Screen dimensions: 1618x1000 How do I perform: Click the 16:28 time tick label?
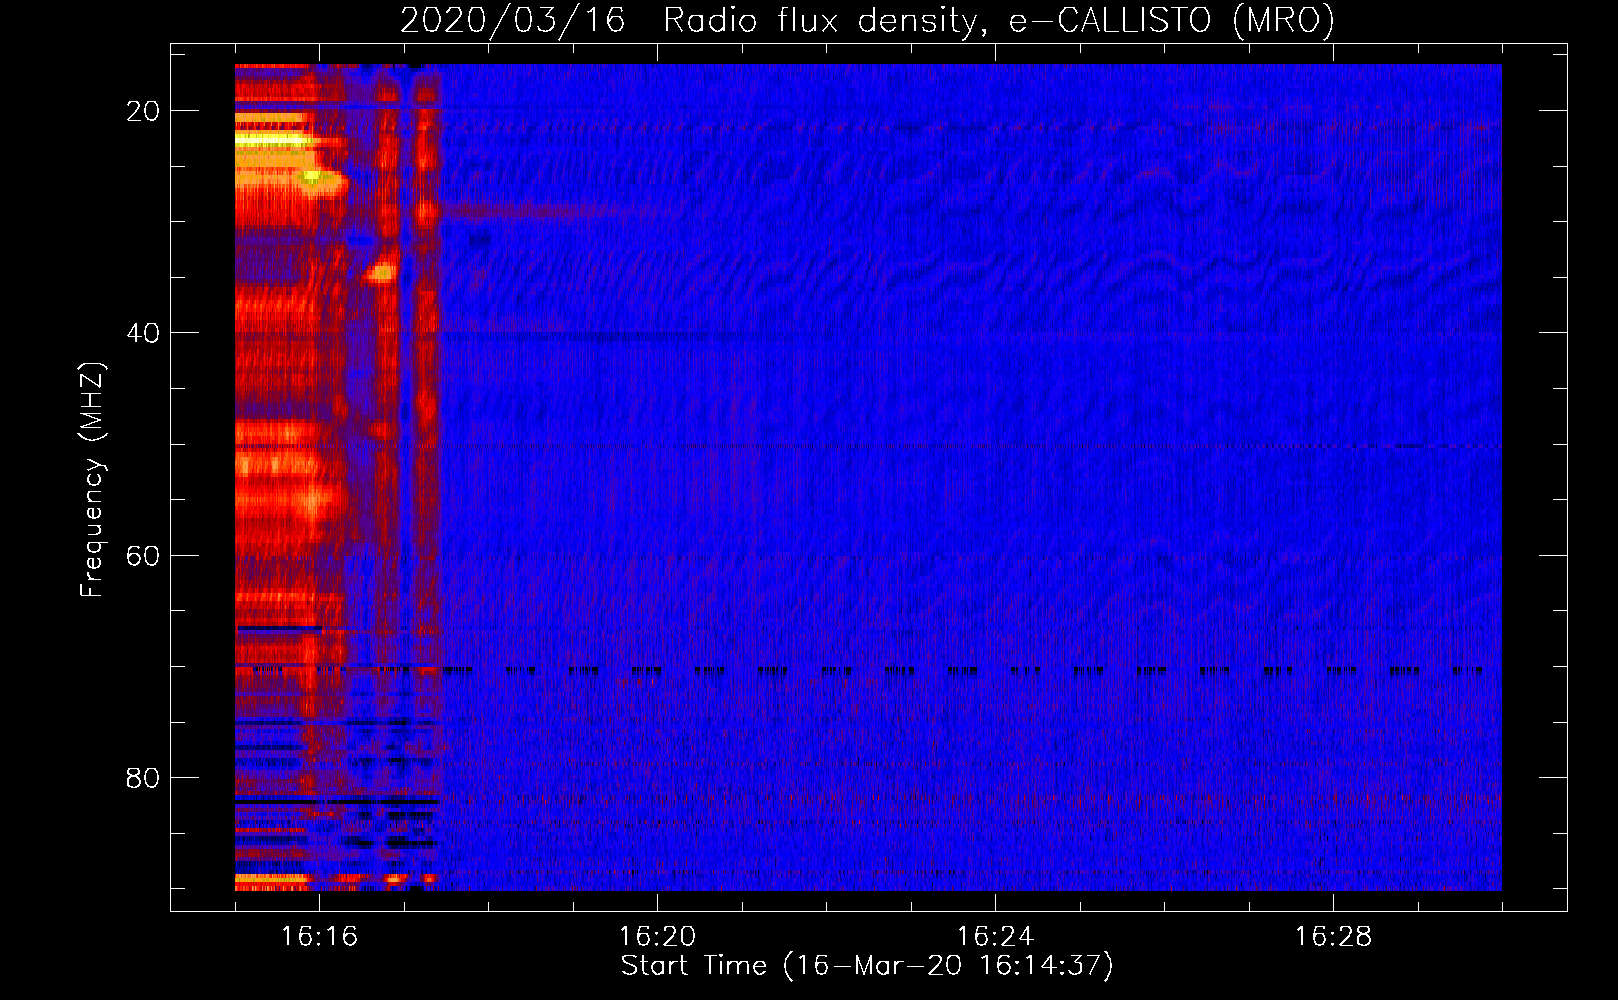pyautogui.click(x=1333, y=937)
